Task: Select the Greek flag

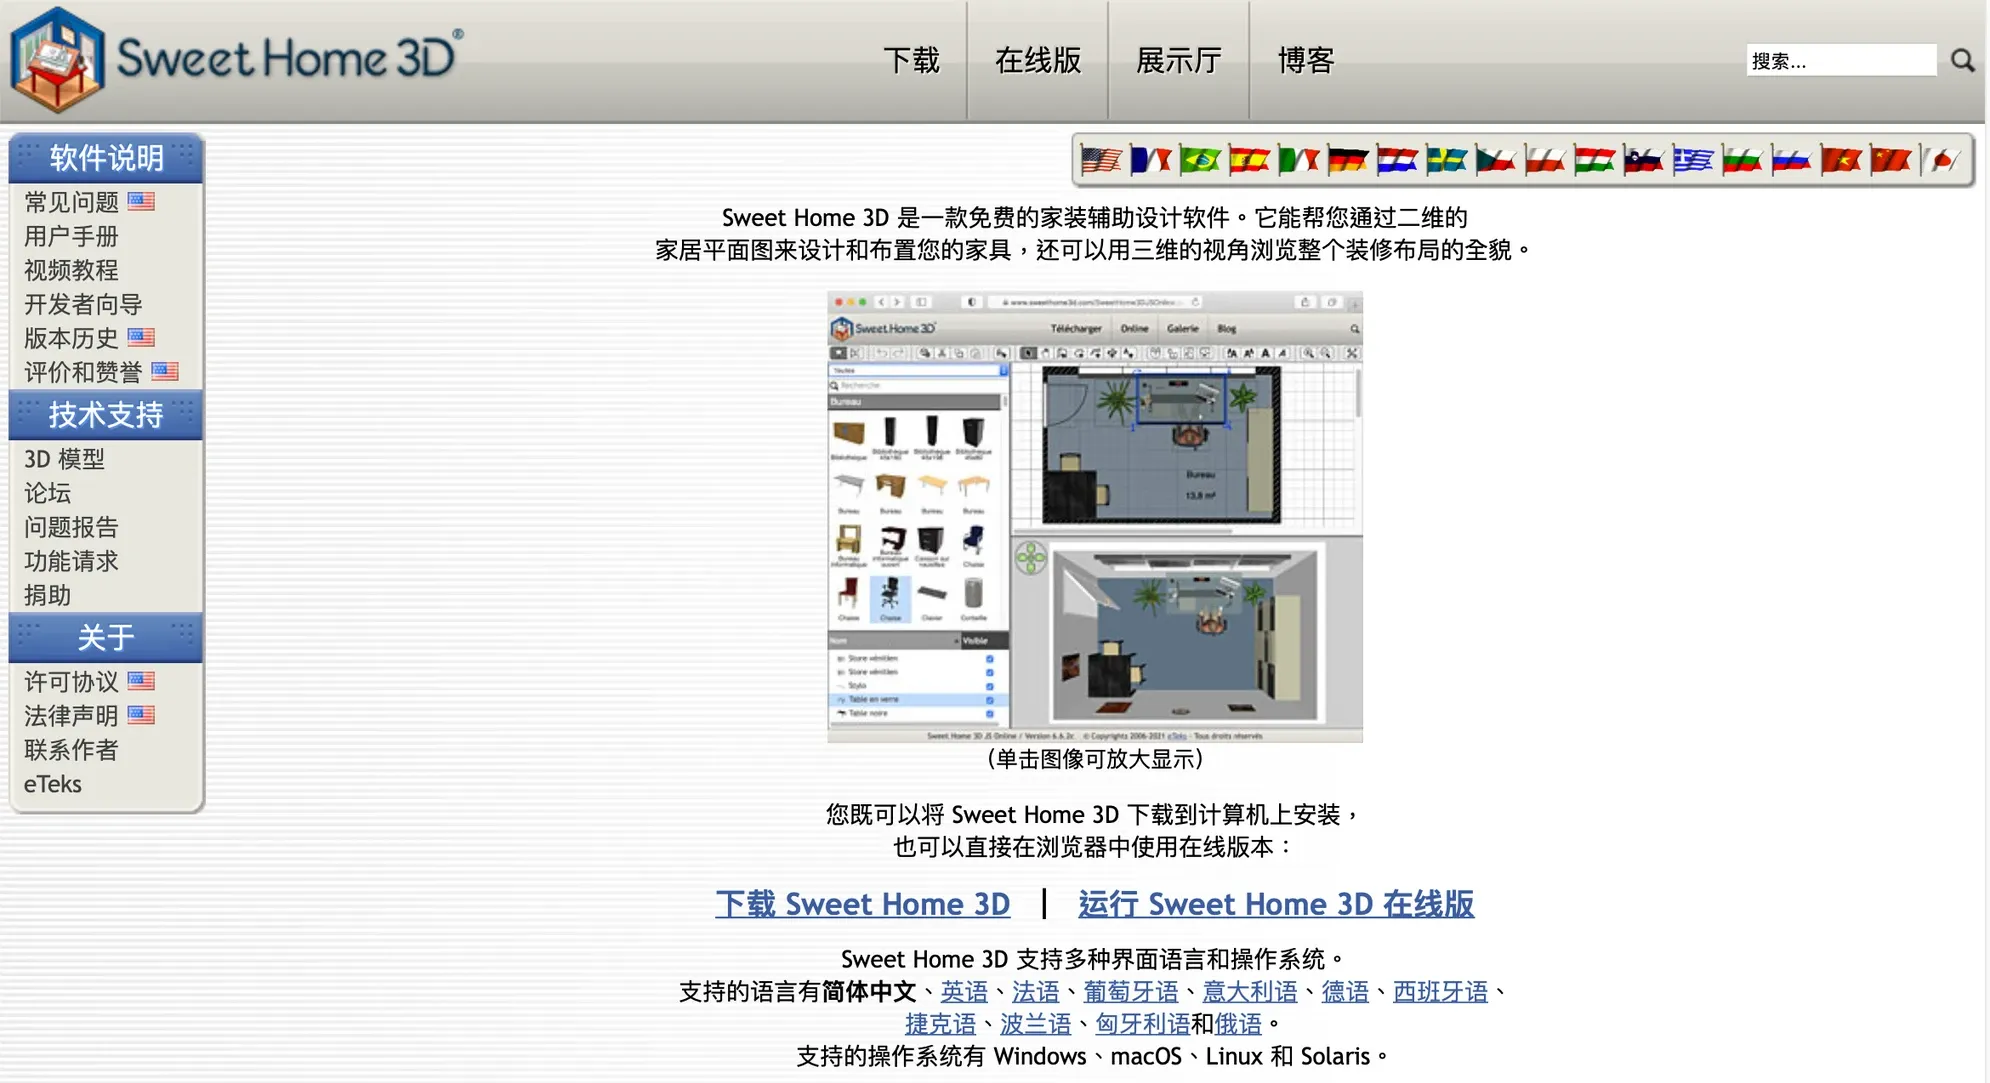Action: click(x=1693, y=160)
